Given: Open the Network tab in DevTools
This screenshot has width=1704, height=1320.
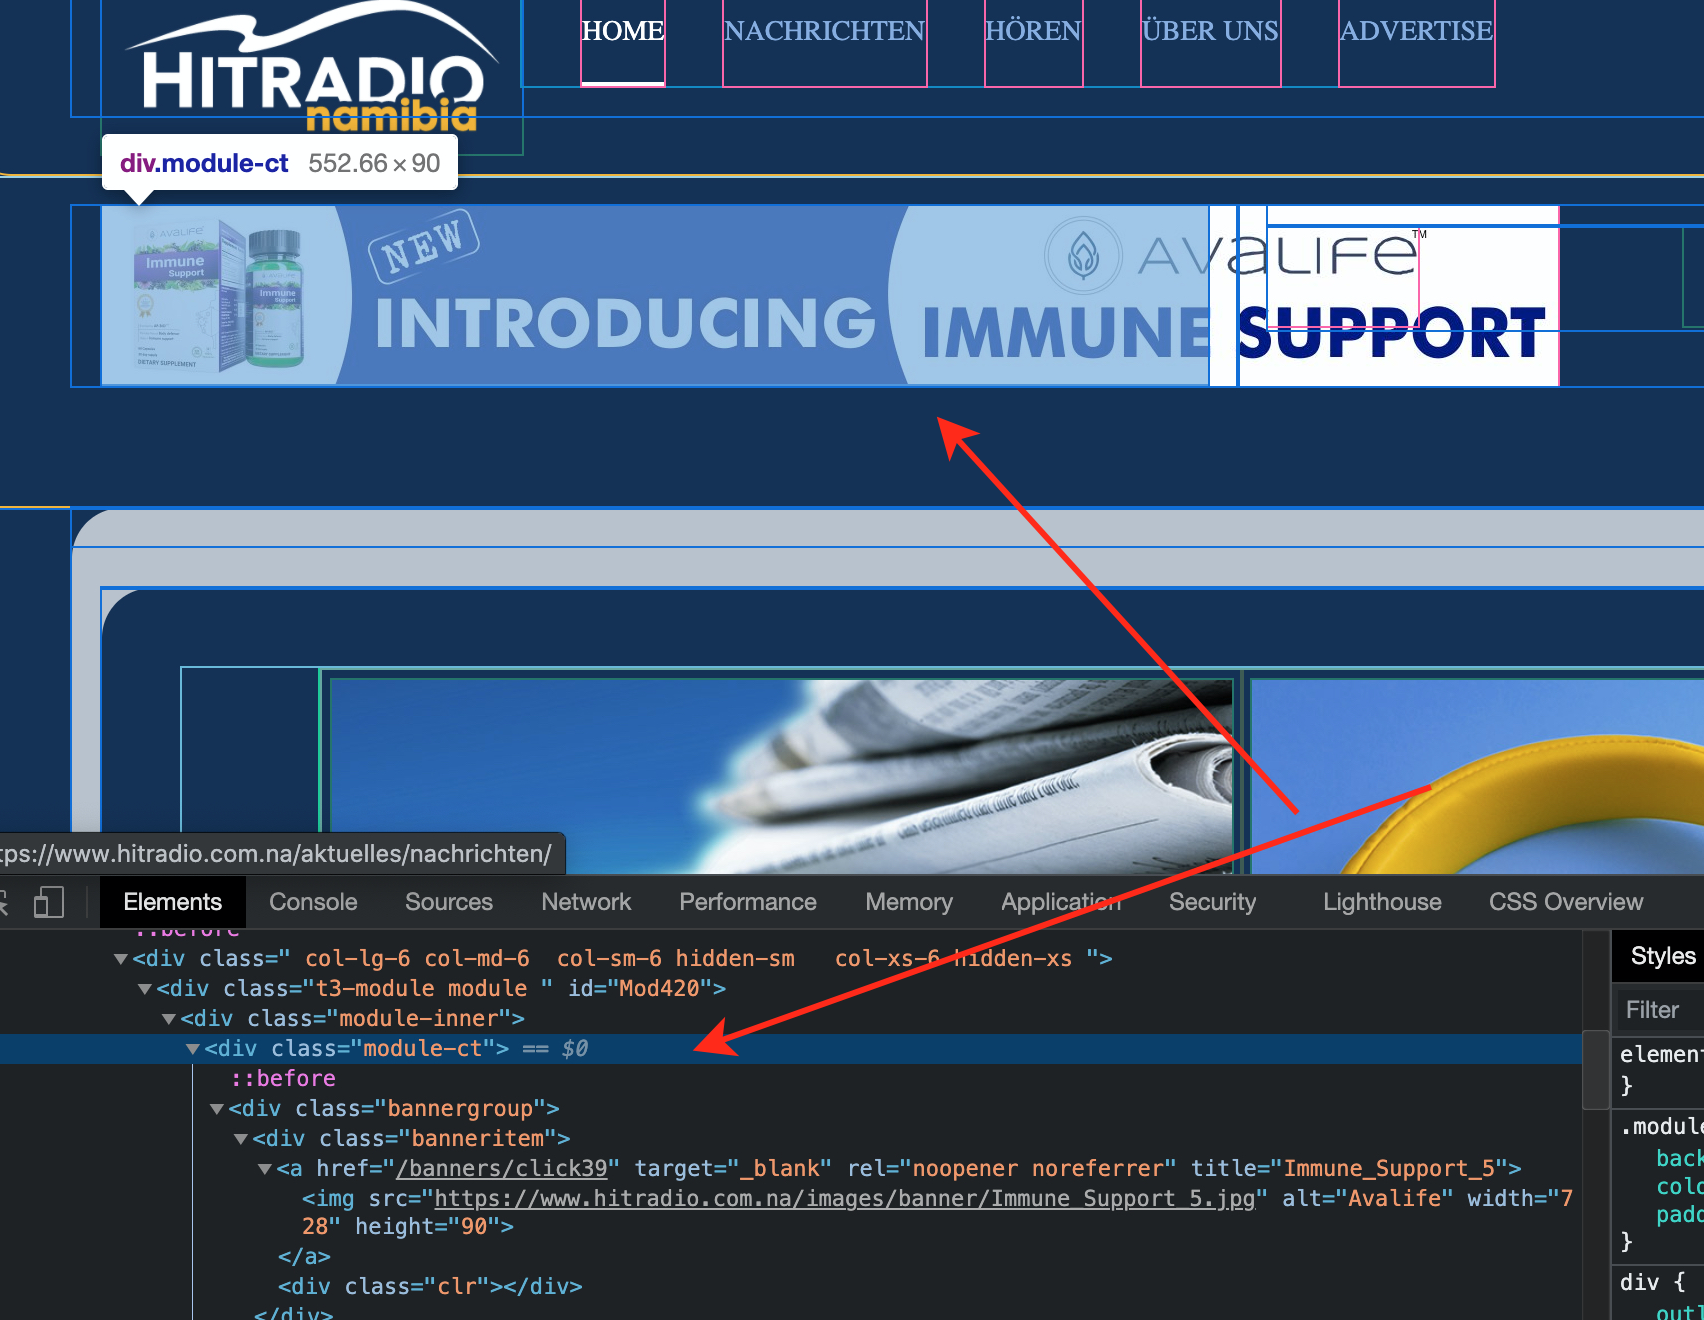Looking at the screenshot, I should [586, 902].
